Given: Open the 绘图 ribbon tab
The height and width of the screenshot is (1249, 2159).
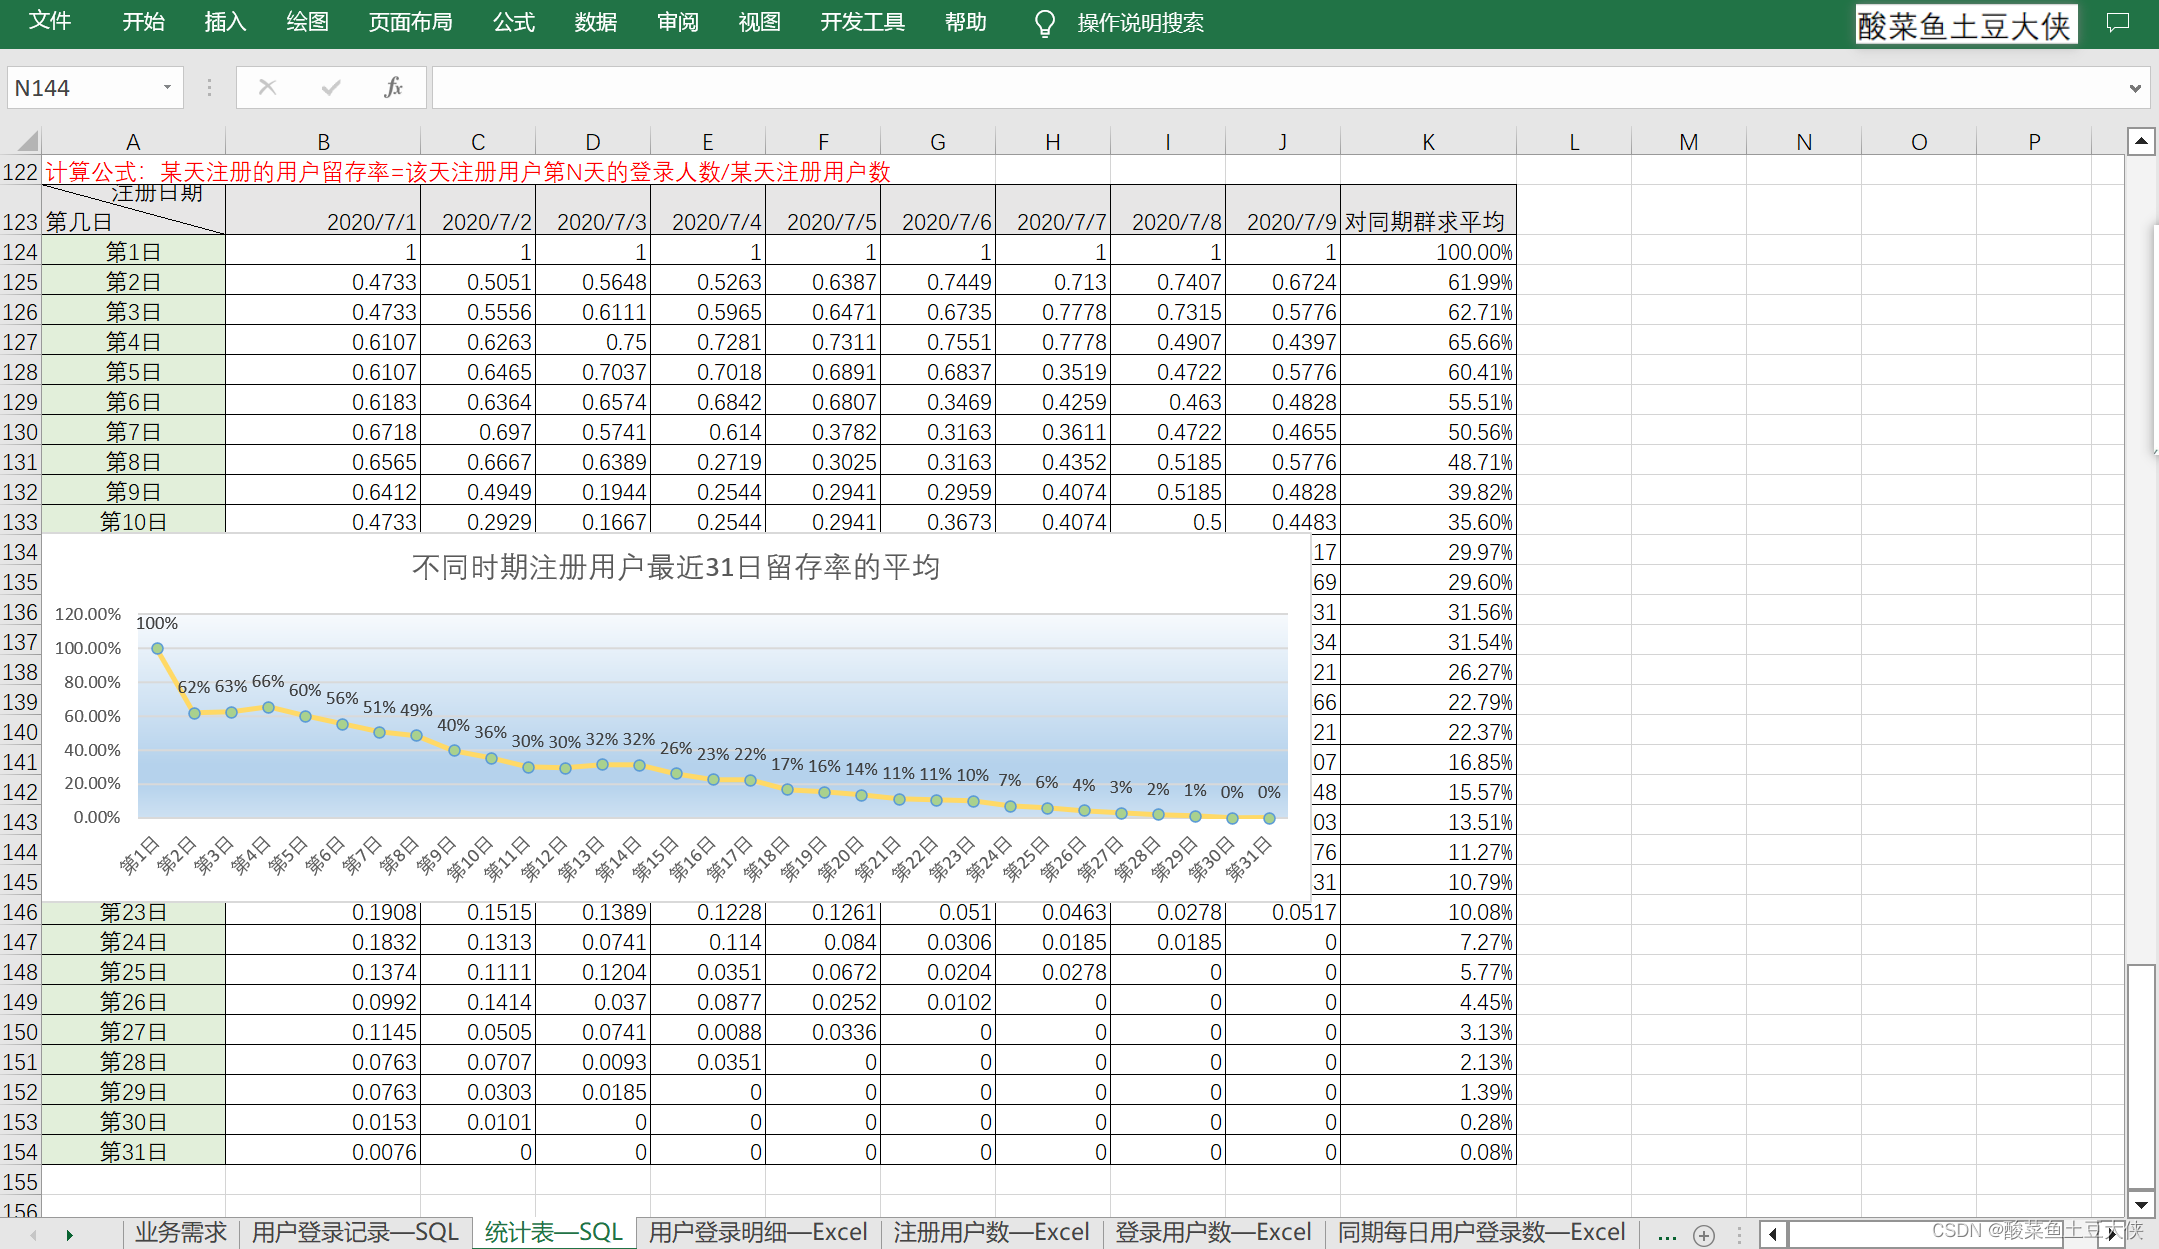Looking at the screenshot, I should (307, 22).
